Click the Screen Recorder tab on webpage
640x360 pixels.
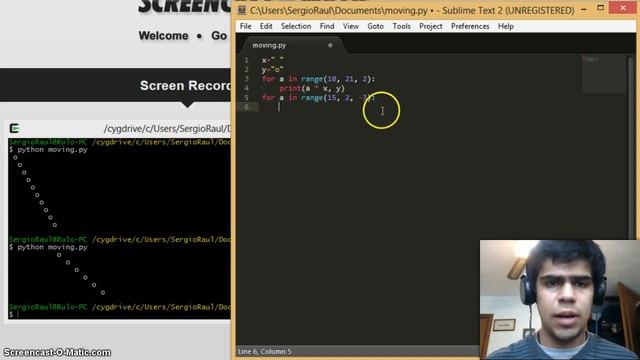click(185, 86)
